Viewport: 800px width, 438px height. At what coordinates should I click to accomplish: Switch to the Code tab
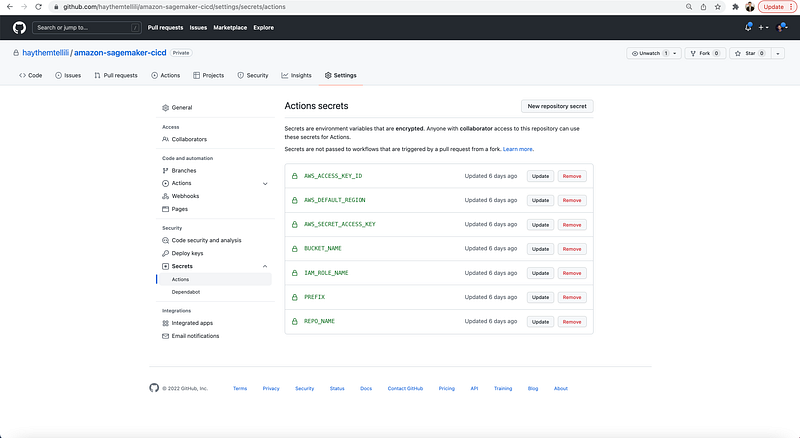click(31, 75)
